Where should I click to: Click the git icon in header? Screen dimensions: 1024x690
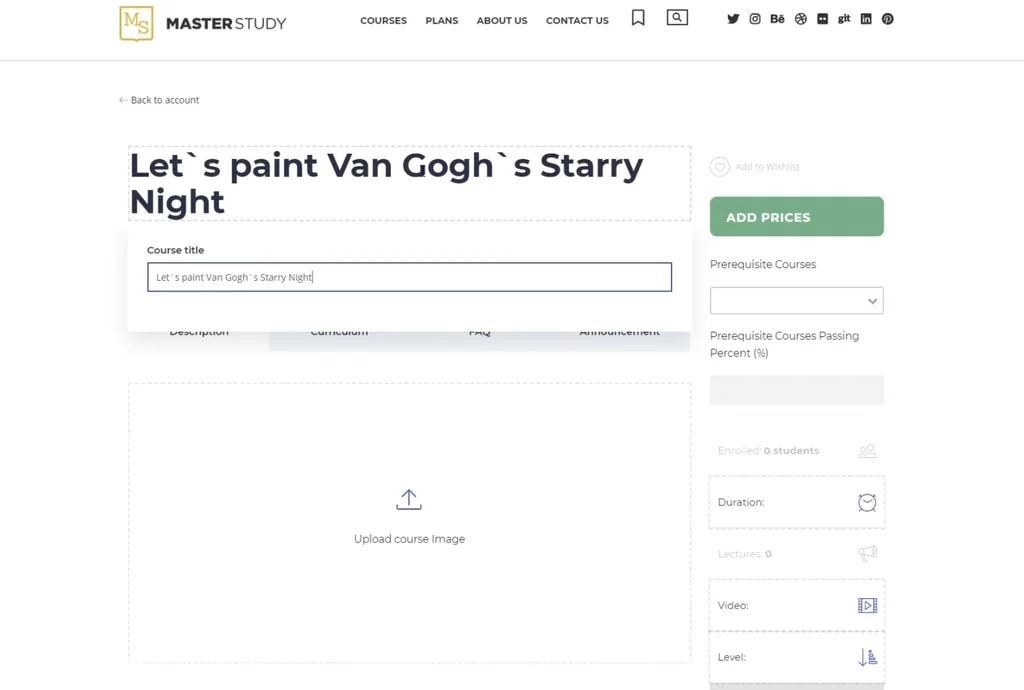[x=844, y=19]
